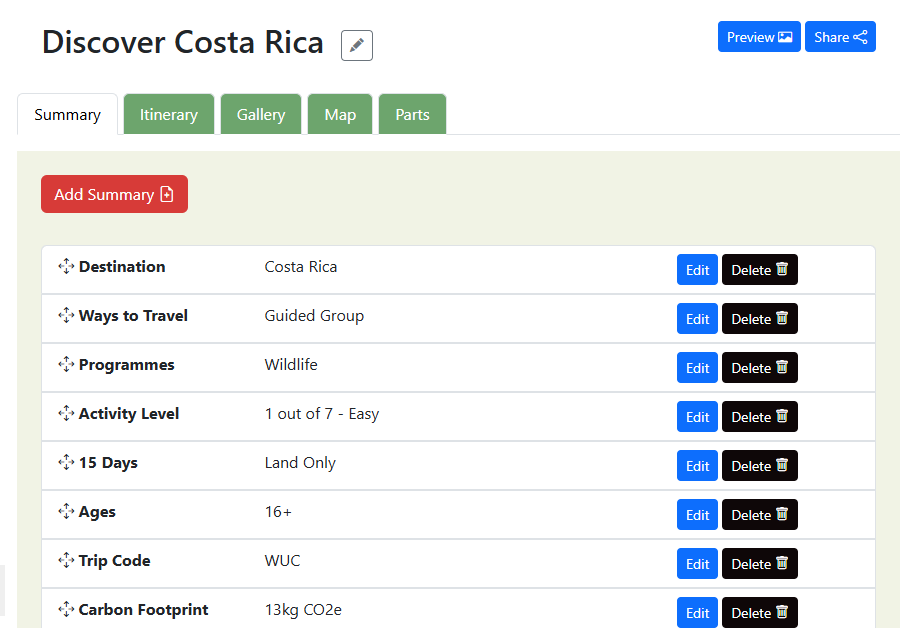Select the Map tab

pos(340,115)
